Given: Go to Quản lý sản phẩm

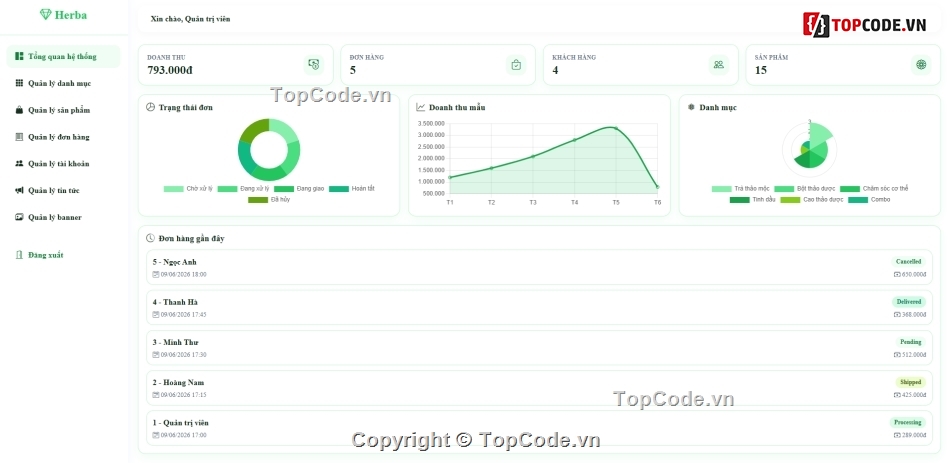Looking at the screenshot, I should [63, 110].
